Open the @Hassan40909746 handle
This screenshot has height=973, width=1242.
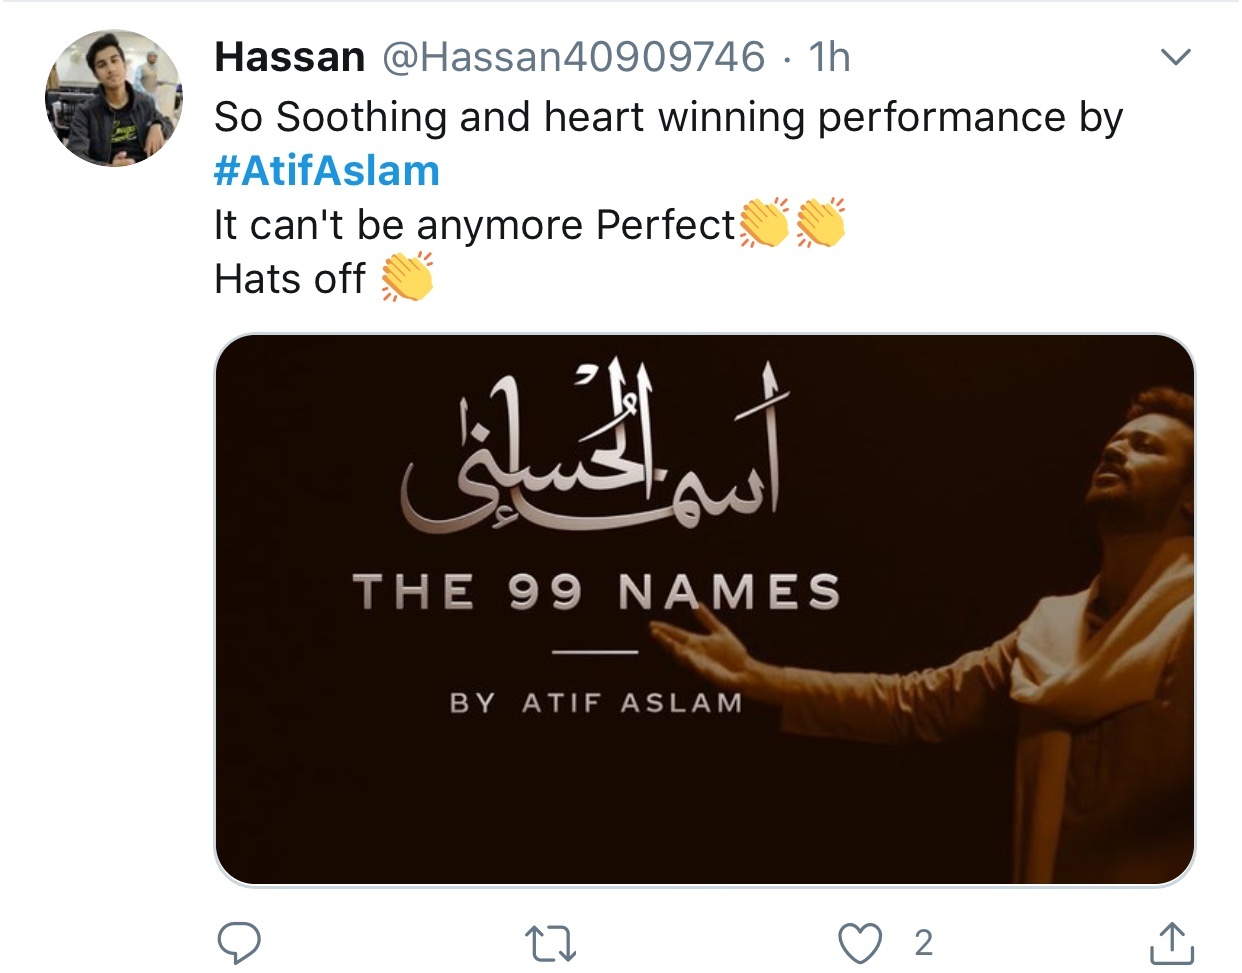click(574, 57)
